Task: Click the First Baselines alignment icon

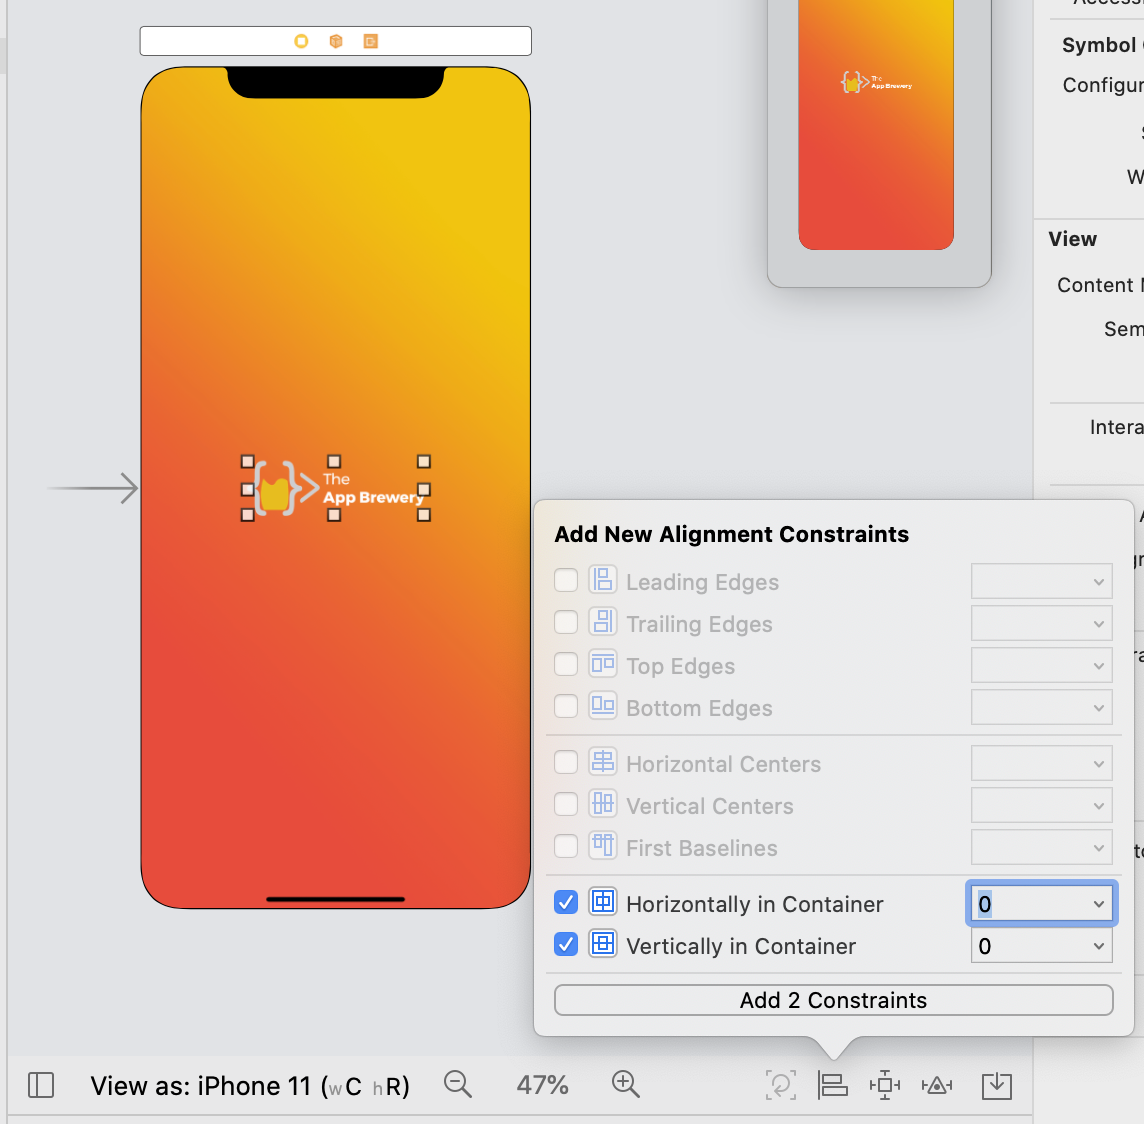Action: click(x=603, y=846)
